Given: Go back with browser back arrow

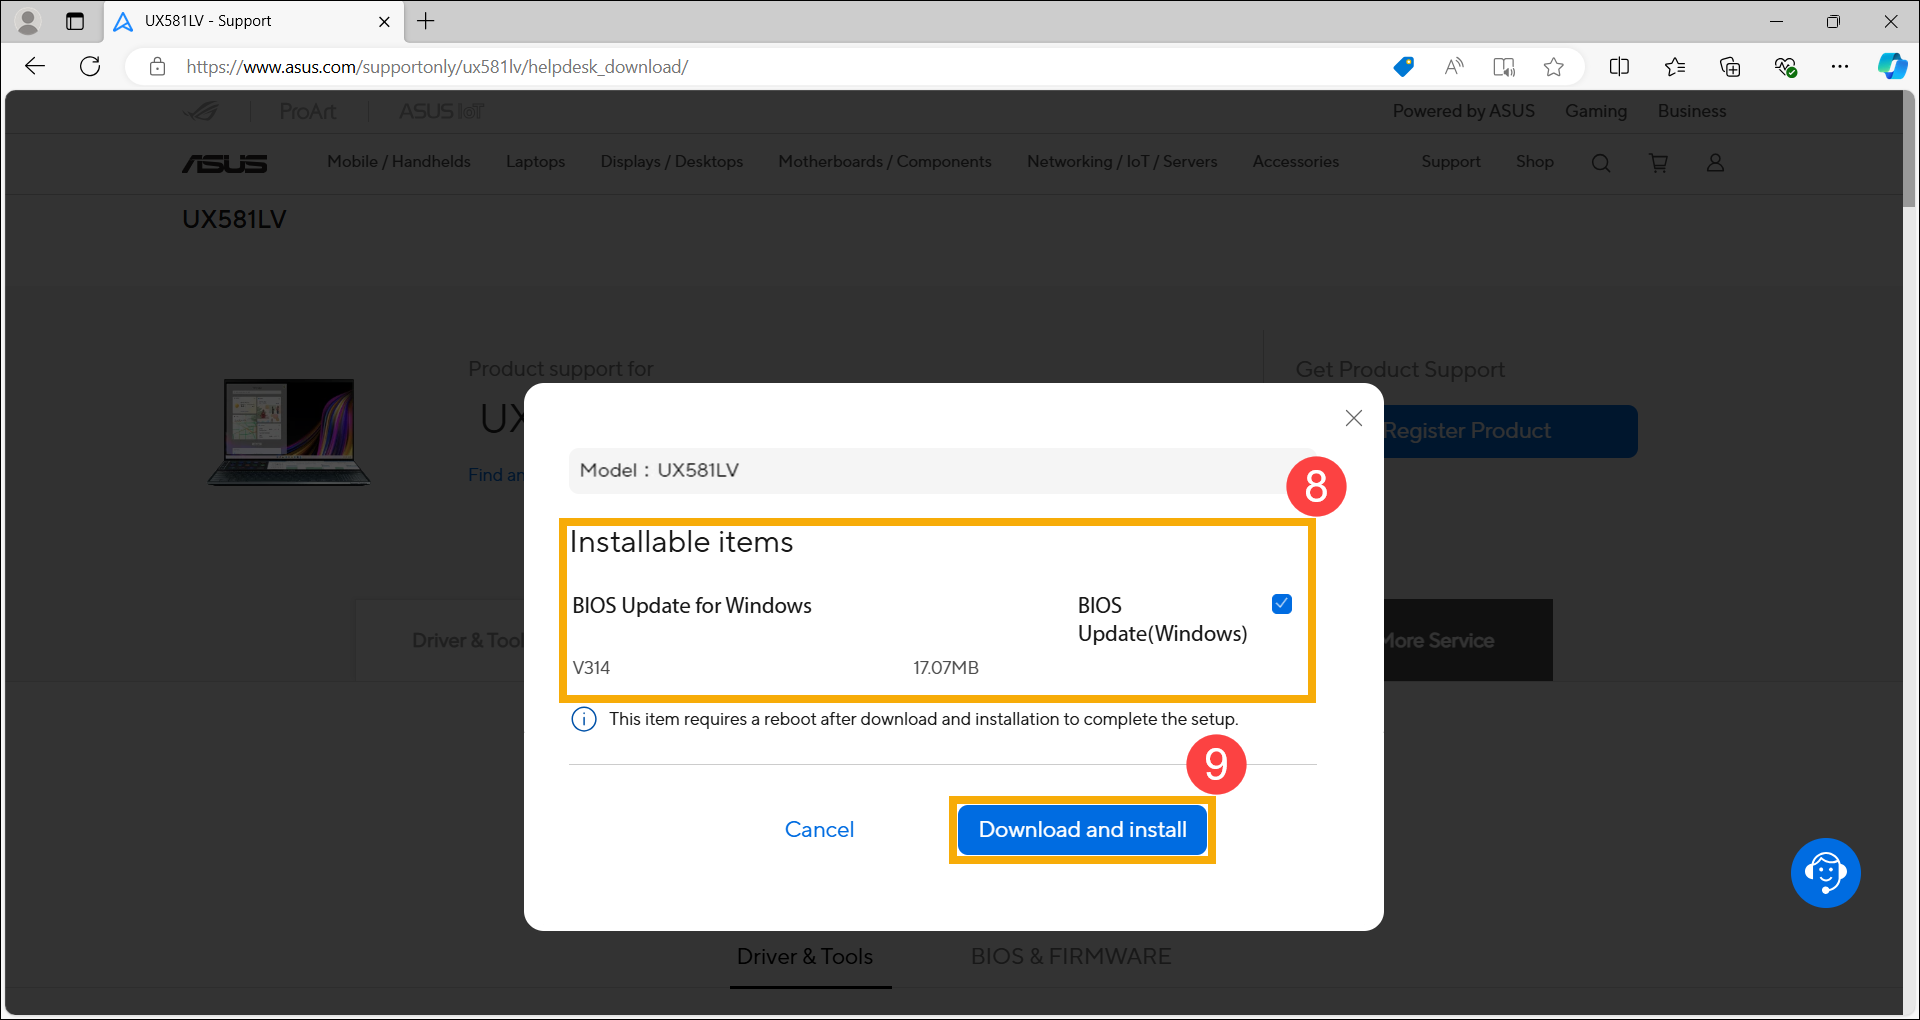Looking at the screenshot, I should tap(35, 67).
